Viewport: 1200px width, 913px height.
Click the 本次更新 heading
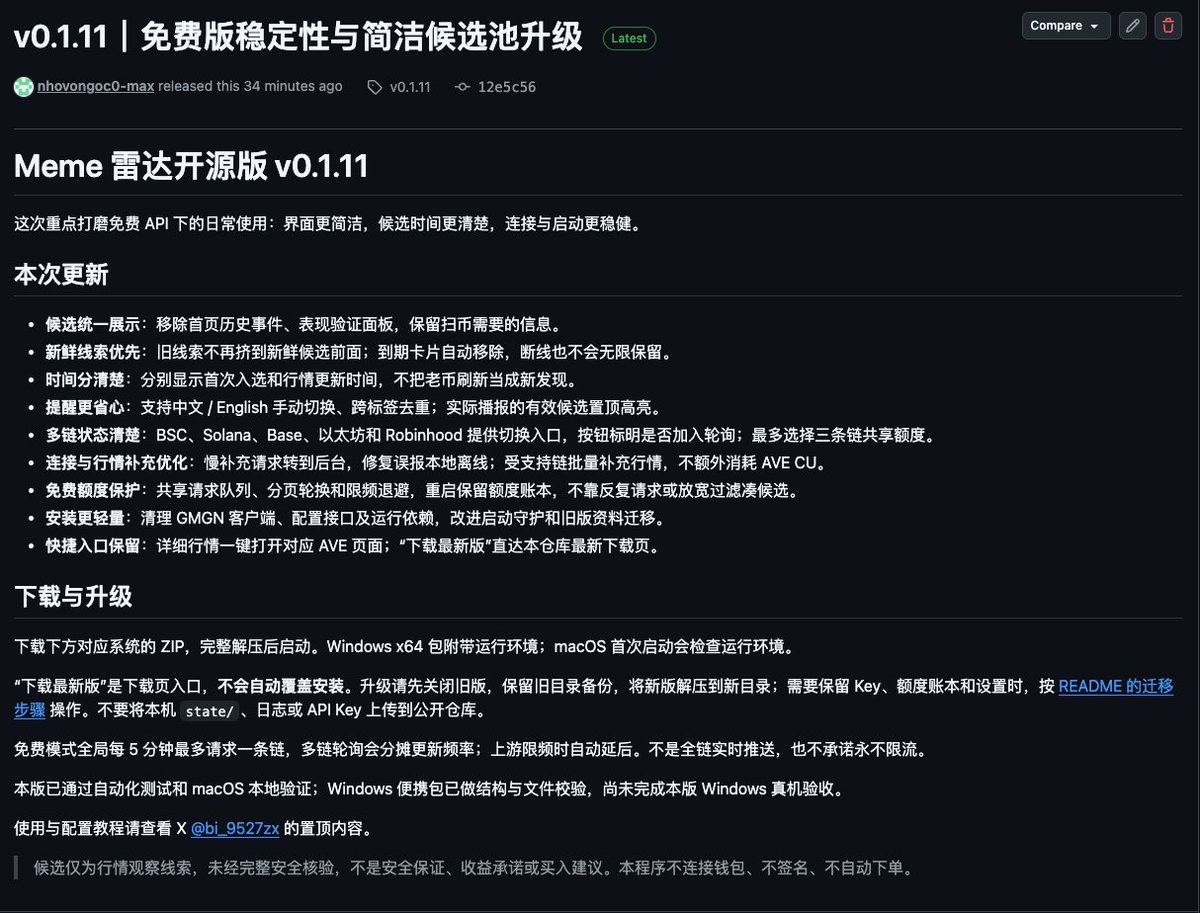coord(61,274)
